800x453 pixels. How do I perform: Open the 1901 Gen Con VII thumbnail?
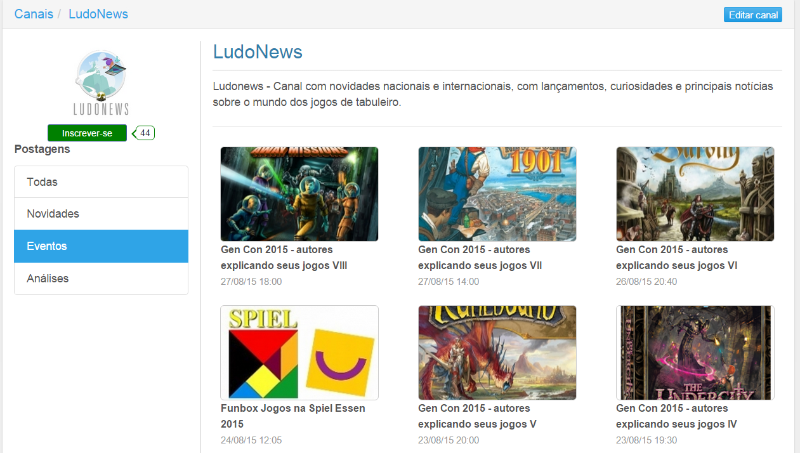[497, 194]
